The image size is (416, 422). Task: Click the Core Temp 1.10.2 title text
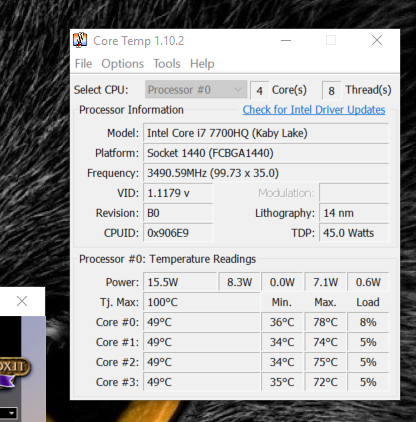click(x=139, y=41)
